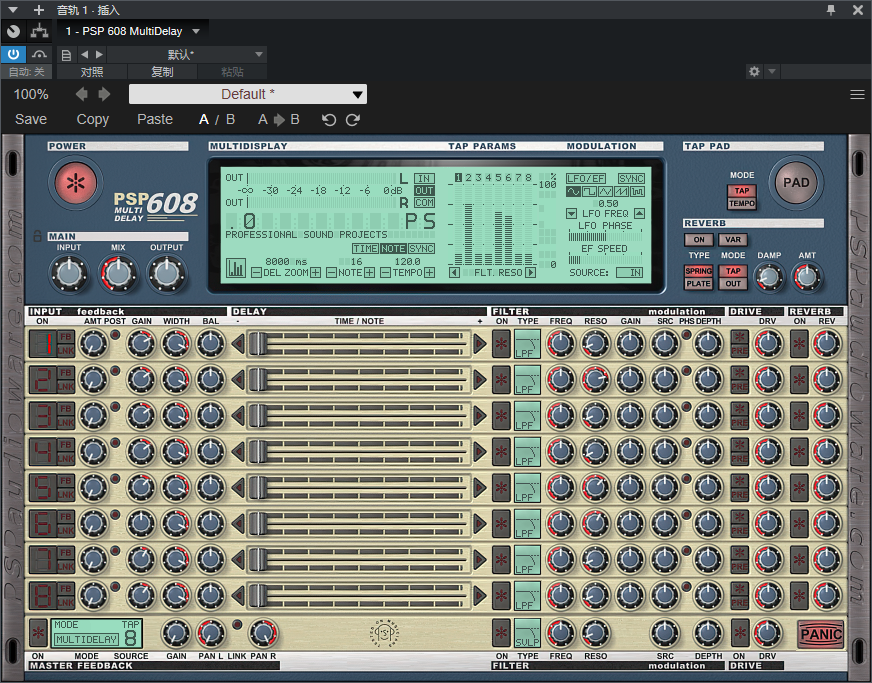Click the next preset arrow beside 100%
Viewport: 872px width, 683px height.
click(104, 94)
